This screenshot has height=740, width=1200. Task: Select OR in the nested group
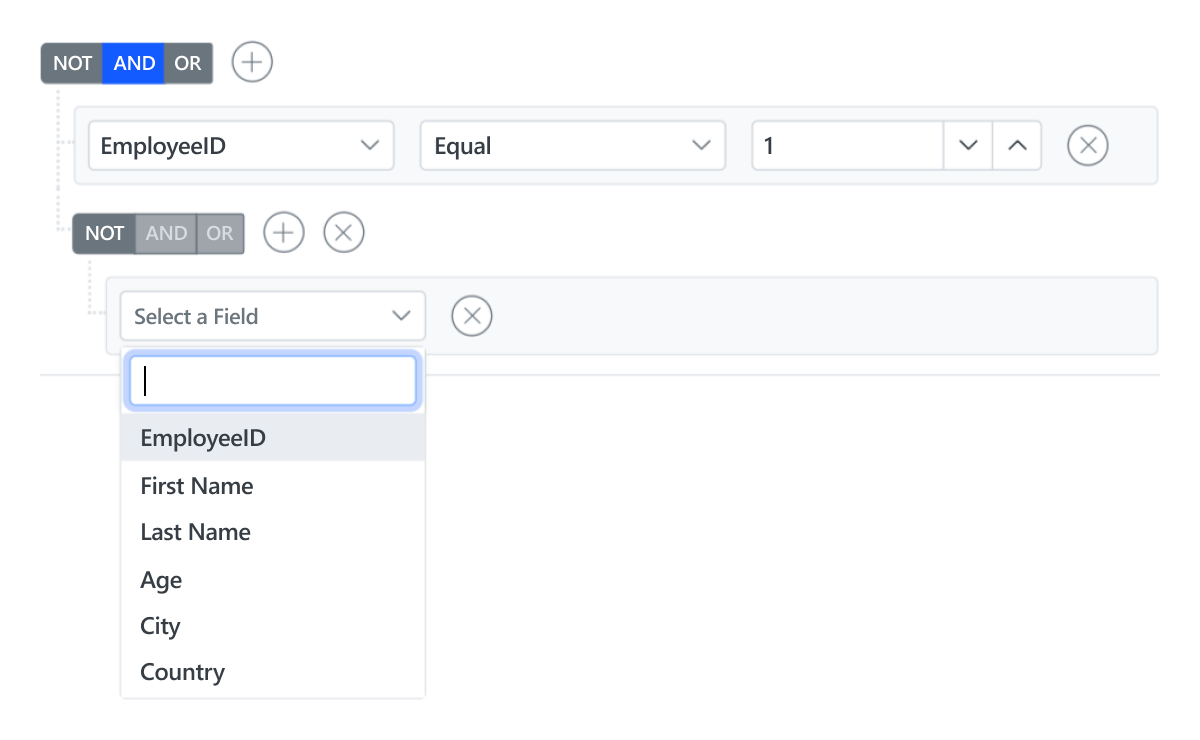point(219,232)
